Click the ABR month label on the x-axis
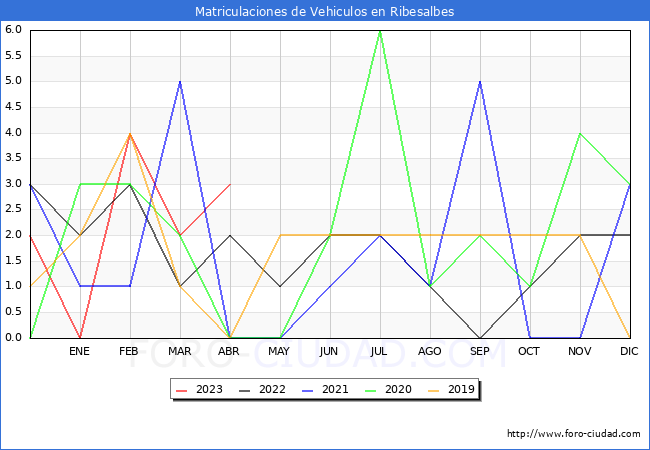This screenshot has width=650, height=450. 229,351
